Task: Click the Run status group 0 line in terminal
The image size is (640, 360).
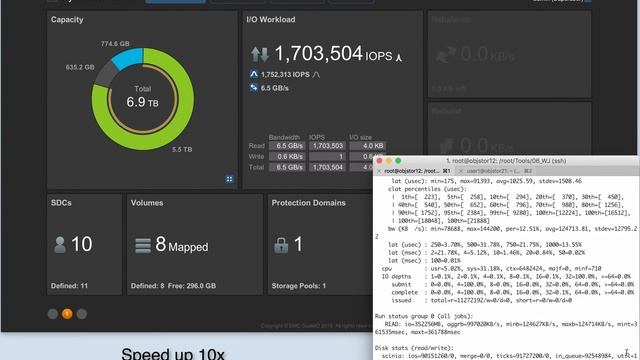Action: 424,316
